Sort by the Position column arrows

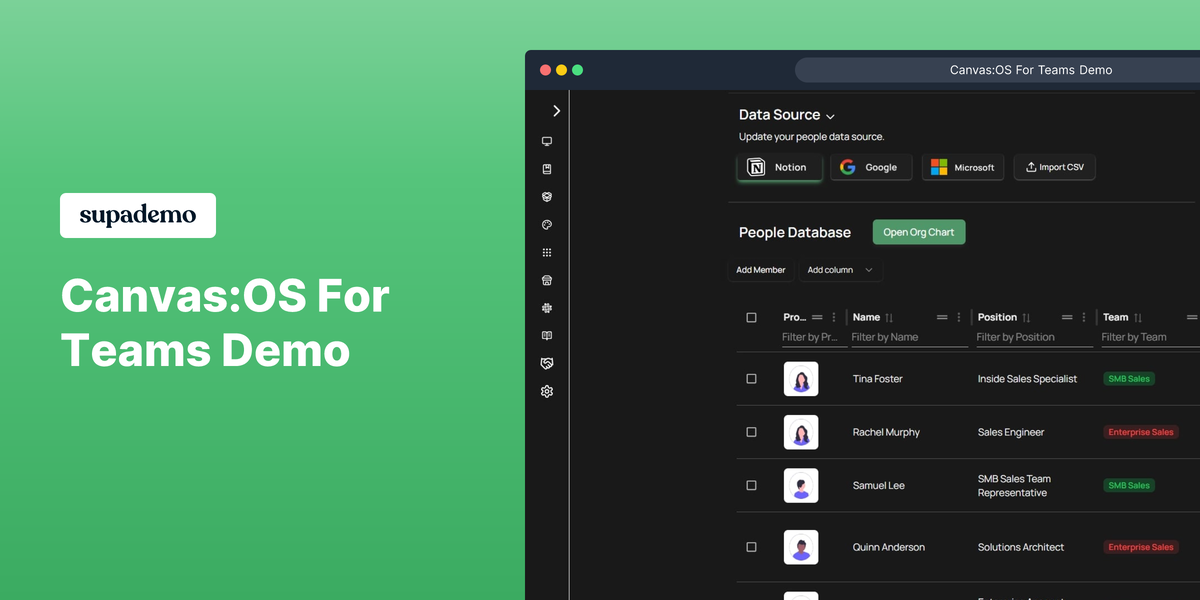coord(1026,318)
